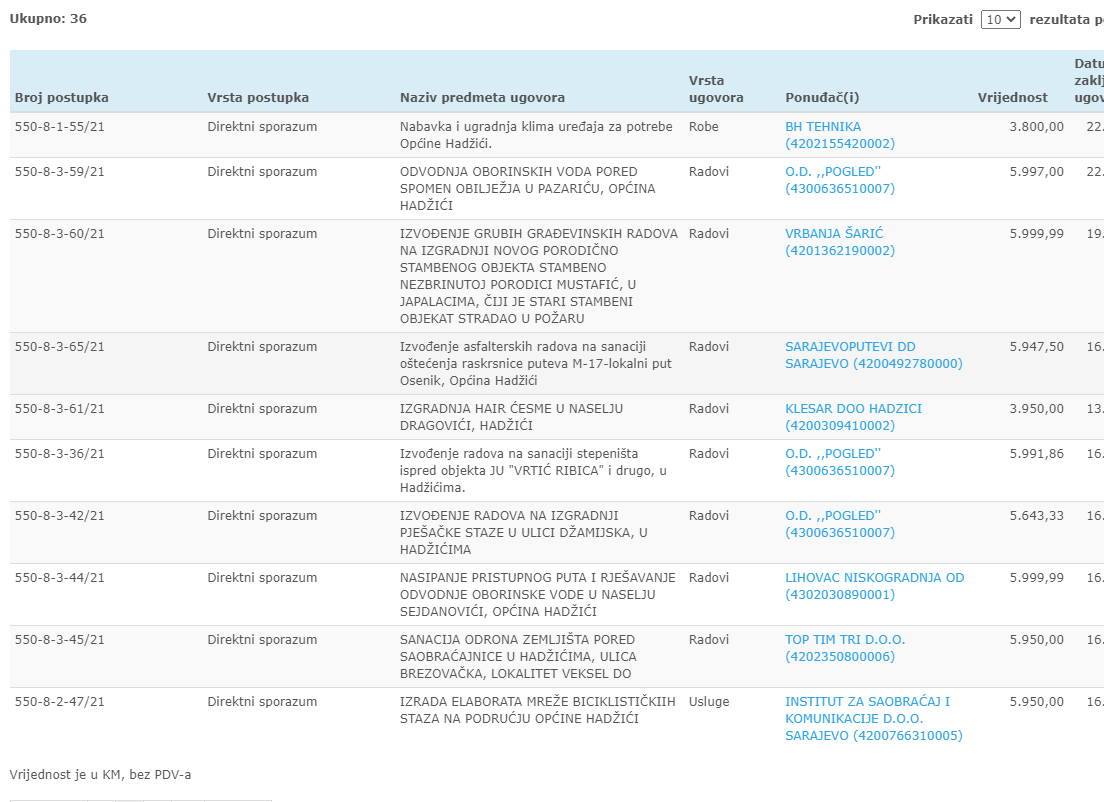Select procedure number 550-8-3-61/21
Viewport: 1104px width, 802px height.
pos(59,408)
